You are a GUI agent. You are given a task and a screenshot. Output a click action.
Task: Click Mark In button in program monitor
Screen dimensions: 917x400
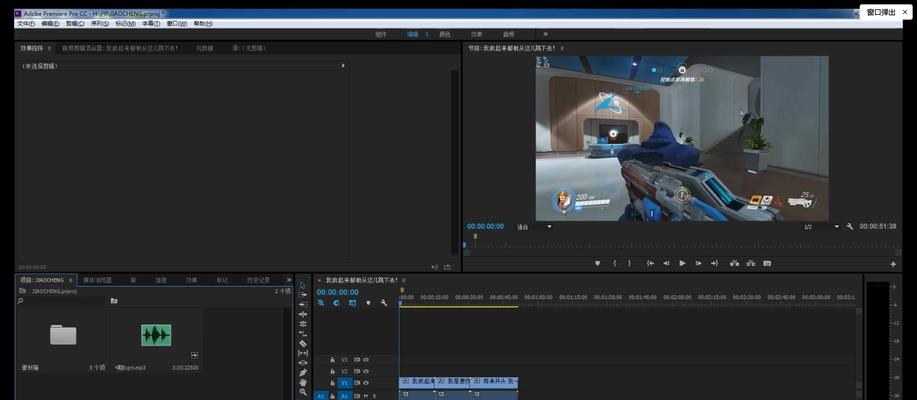[614, 263]
